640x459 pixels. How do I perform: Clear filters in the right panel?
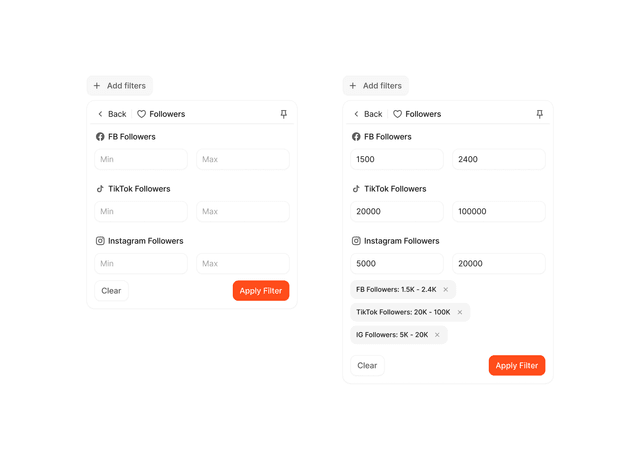click(x=367, y=366)
